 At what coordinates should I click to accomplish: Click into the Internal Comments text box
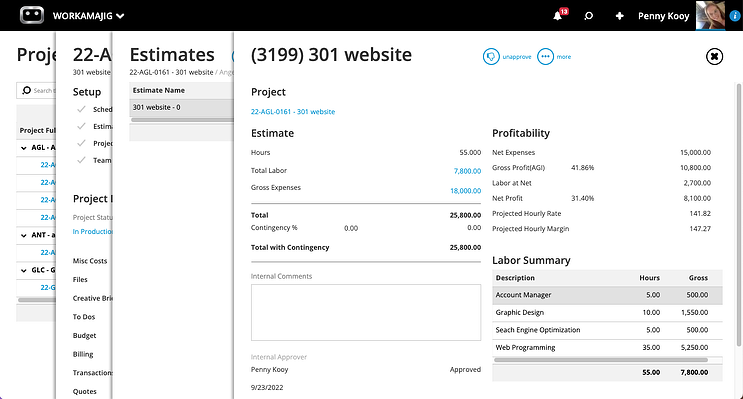(366, 312)
